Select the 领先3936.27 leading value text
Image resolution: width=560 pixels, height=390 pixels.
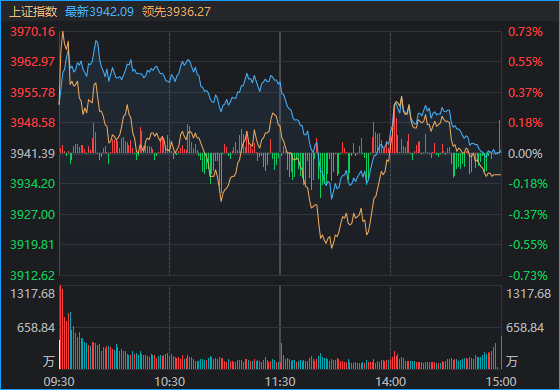coord(176,12)
